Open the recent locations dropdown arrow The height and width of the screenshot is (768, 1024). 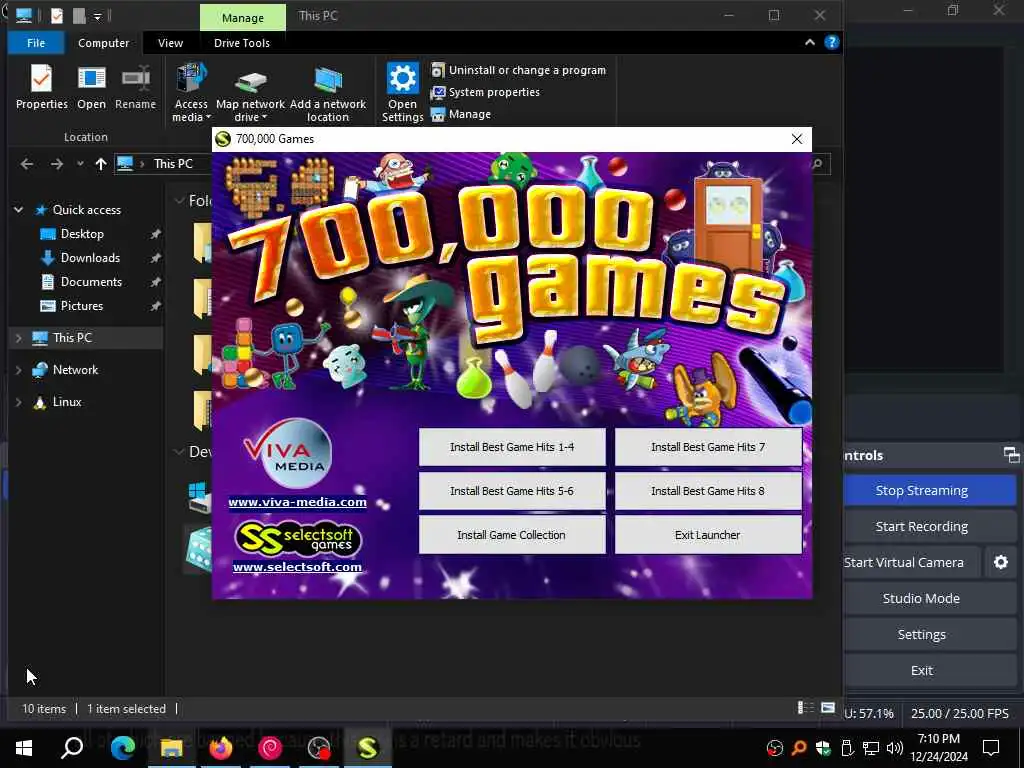click(80, 164)
